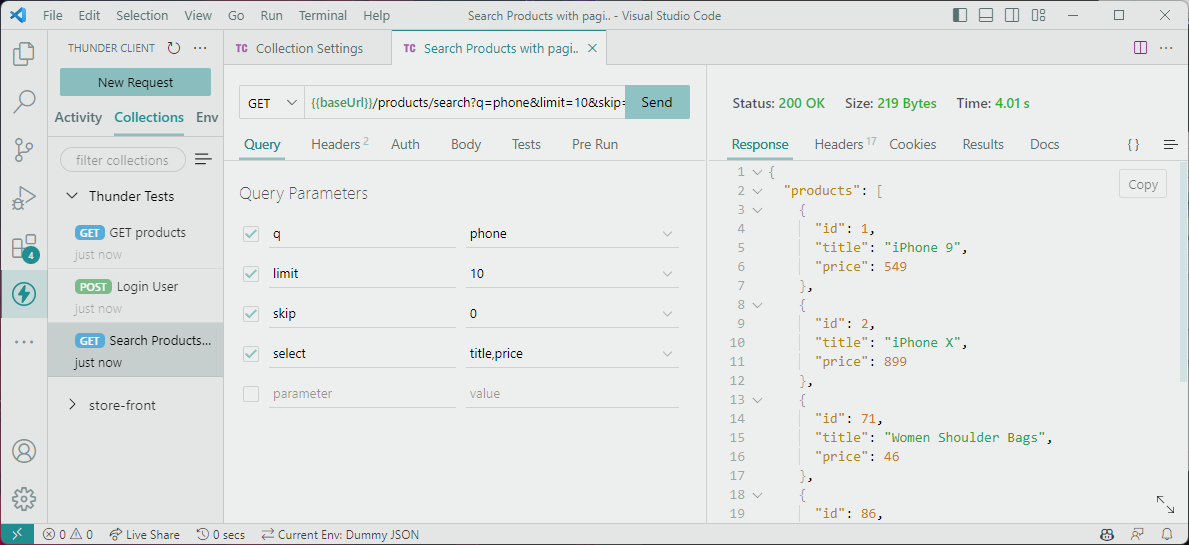Open the Selection menu
Image resolution: width=1189 pixels, height=545 pixels.
143,15
